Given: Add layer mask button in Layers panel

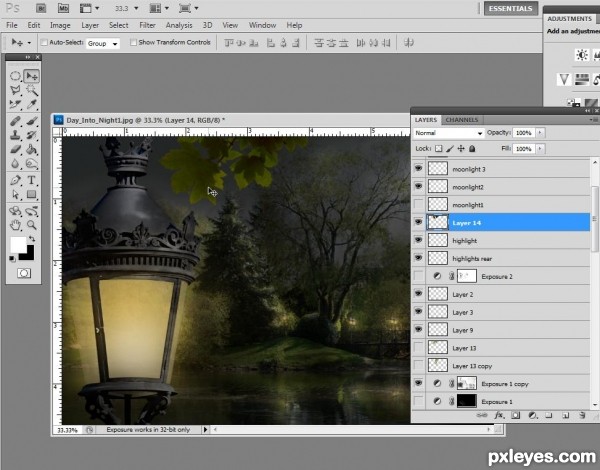Looking at the screenshot, I should [515, 415].
